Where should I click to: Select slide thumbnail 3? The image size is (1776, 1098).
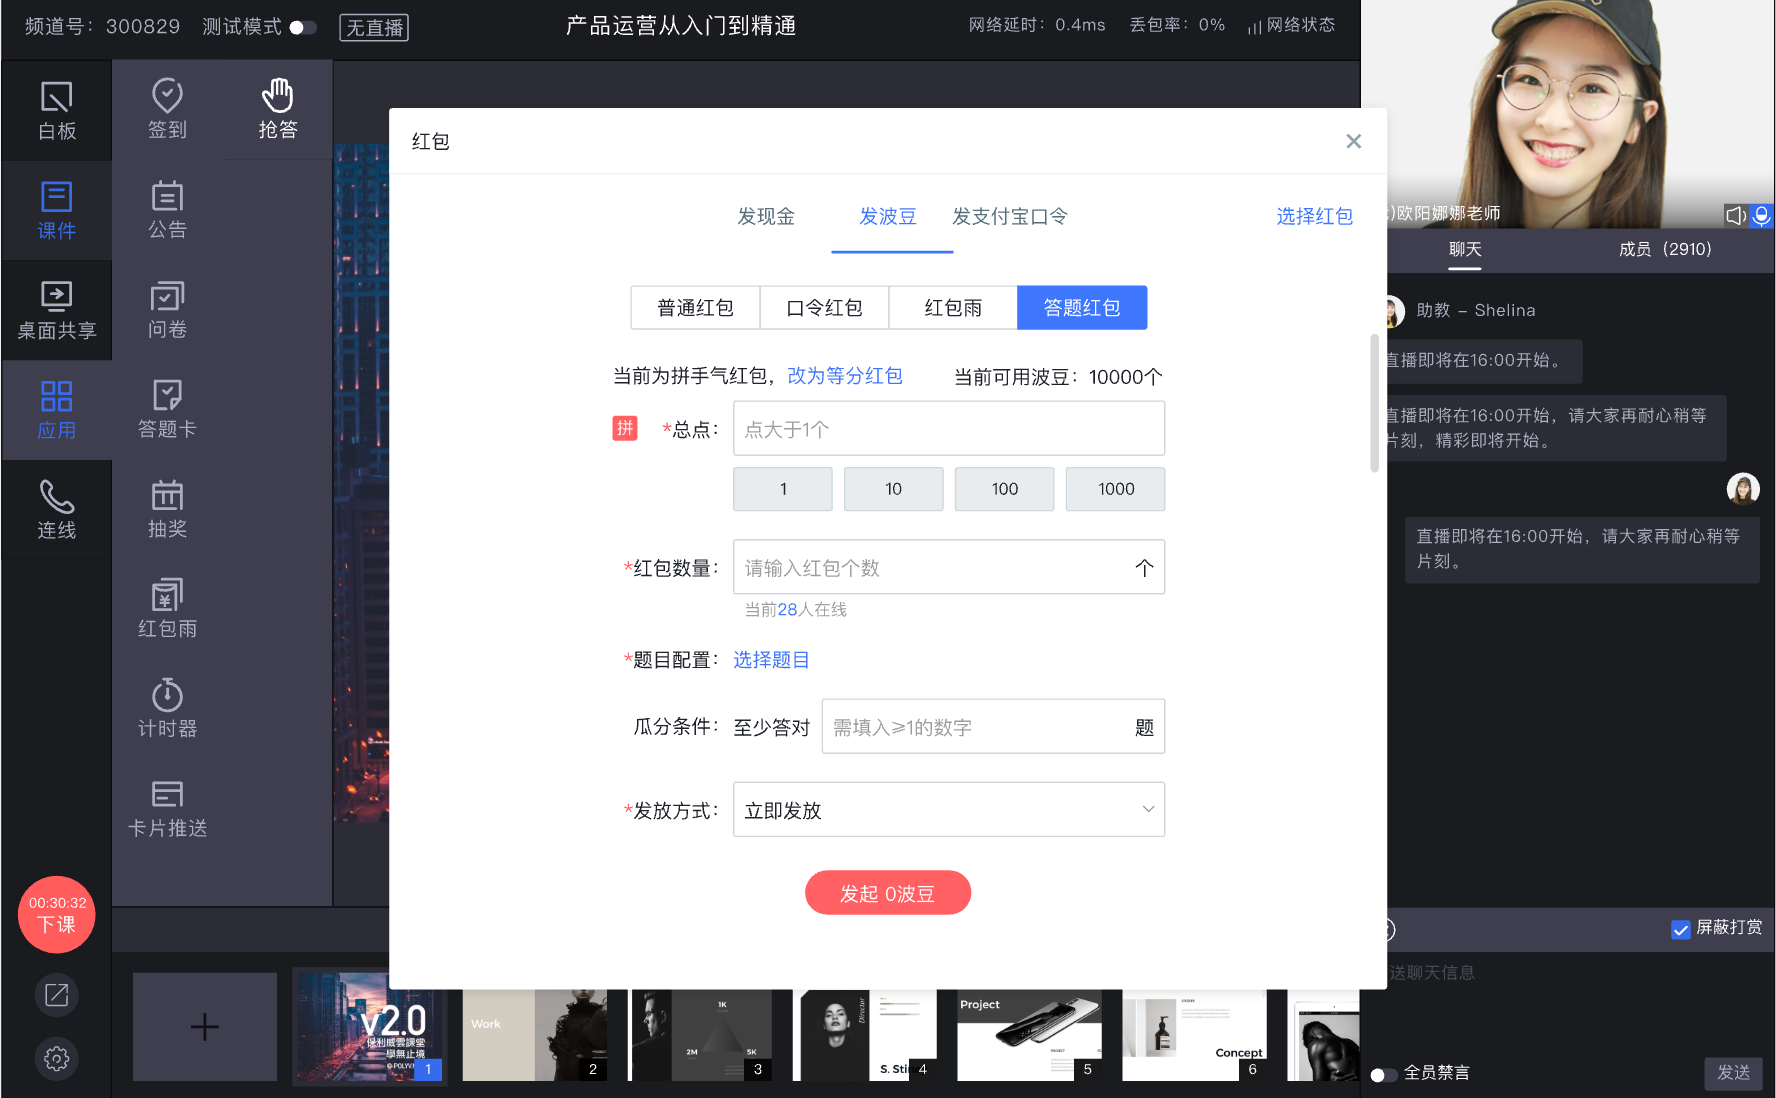[x=700, y=1035]
